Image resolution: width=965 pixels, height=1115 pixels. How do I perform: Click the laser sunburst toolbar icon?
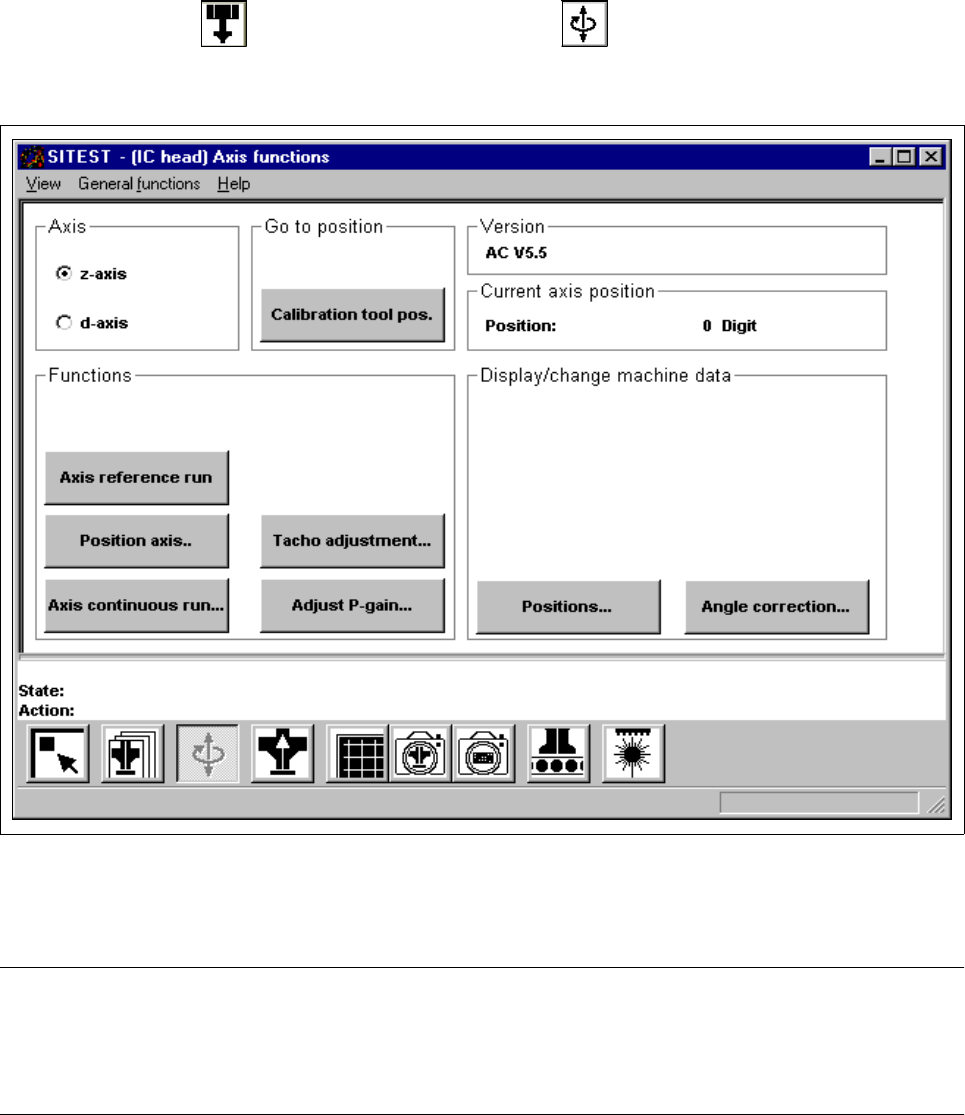click(633, 754)
